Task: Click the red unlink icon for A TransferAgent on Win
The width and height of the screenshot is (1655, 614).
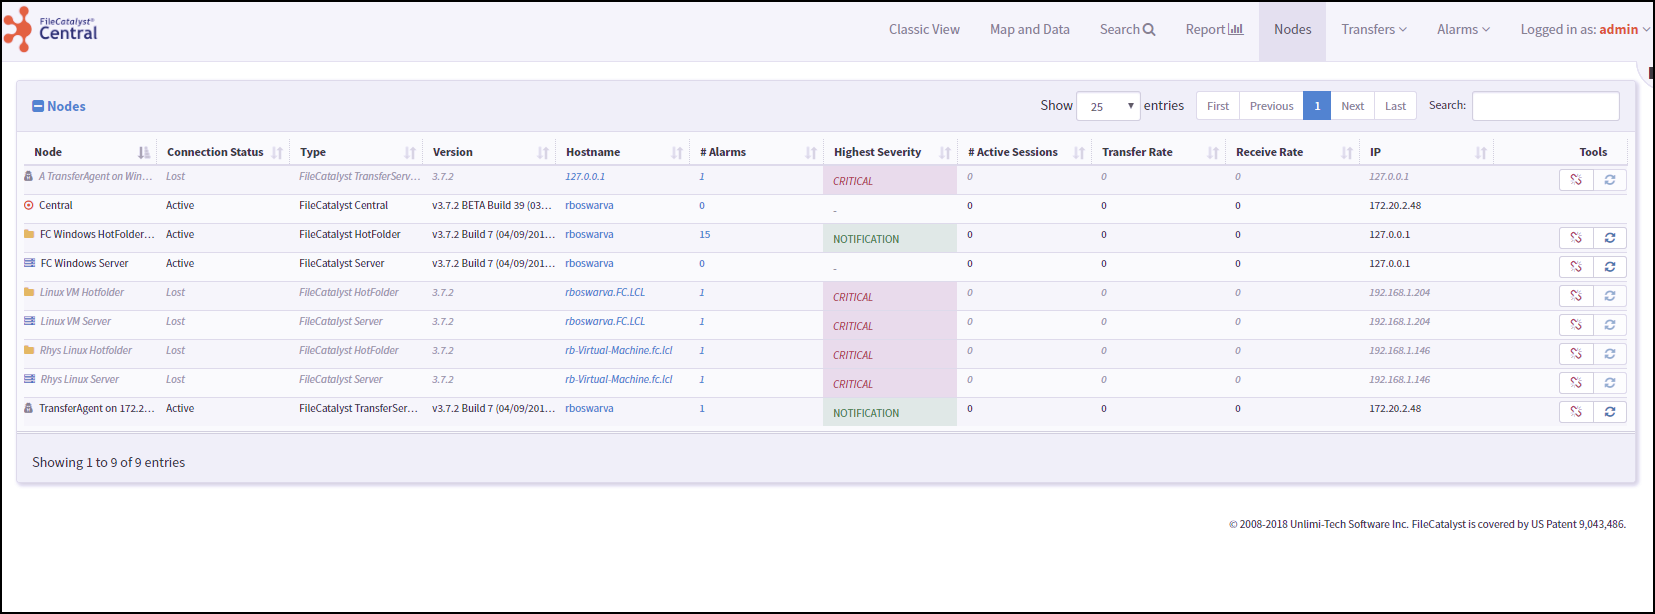Action: (x=1576, y=180)
